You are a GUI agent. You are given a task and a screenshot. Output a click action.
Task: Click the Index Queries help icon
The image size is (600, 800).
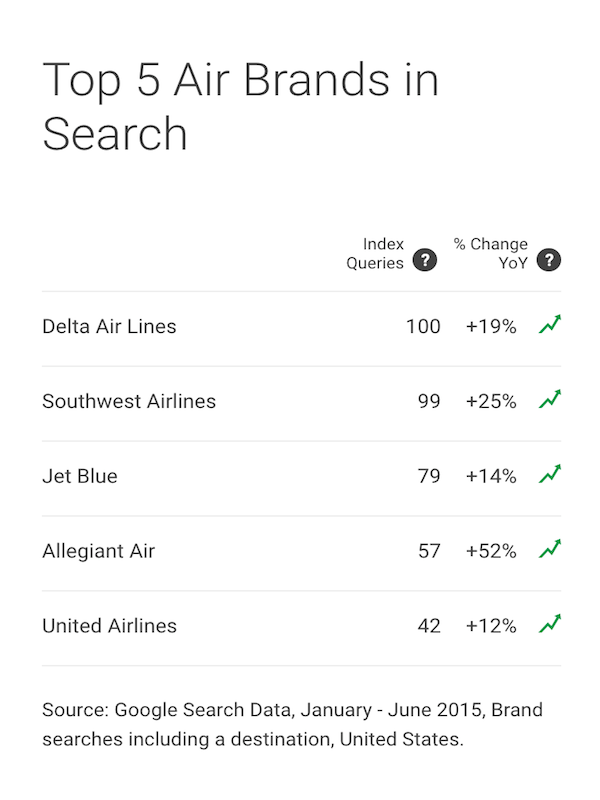424,260
